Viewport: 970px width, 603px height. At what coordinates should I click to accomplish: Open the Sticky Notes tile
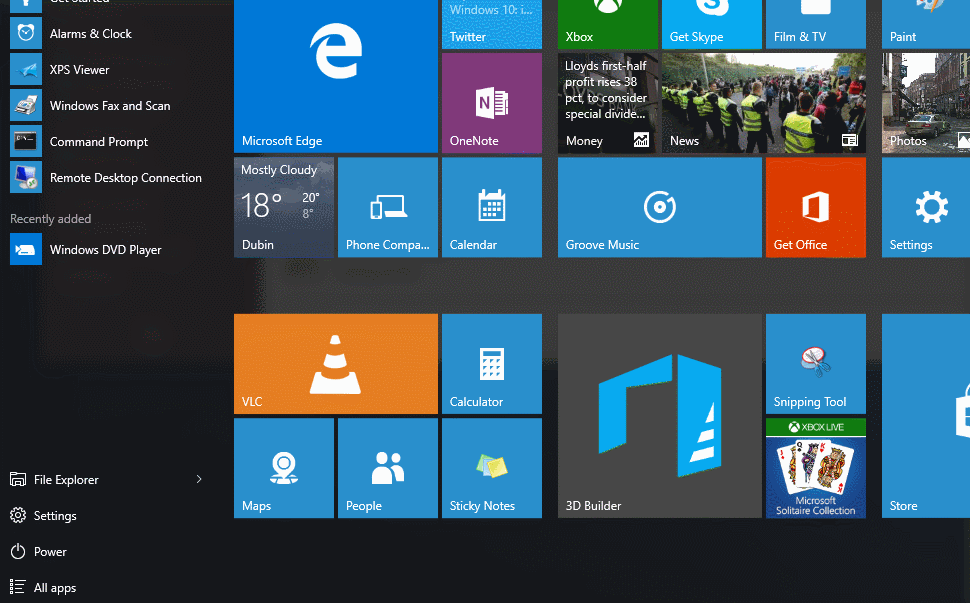(491, 468)
